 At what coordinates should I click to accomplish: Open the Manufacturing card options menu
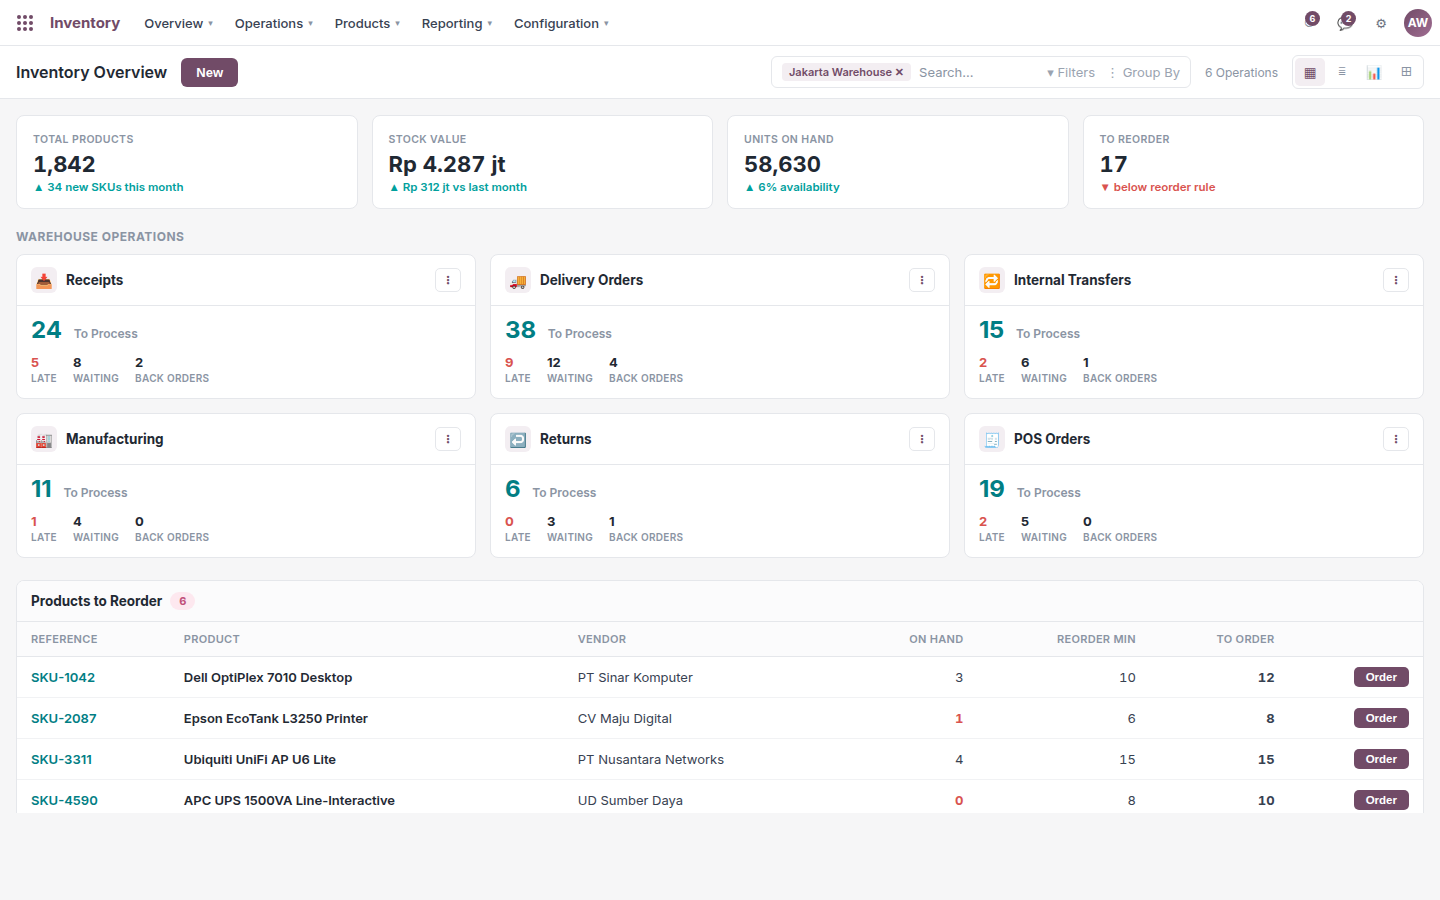448,439
